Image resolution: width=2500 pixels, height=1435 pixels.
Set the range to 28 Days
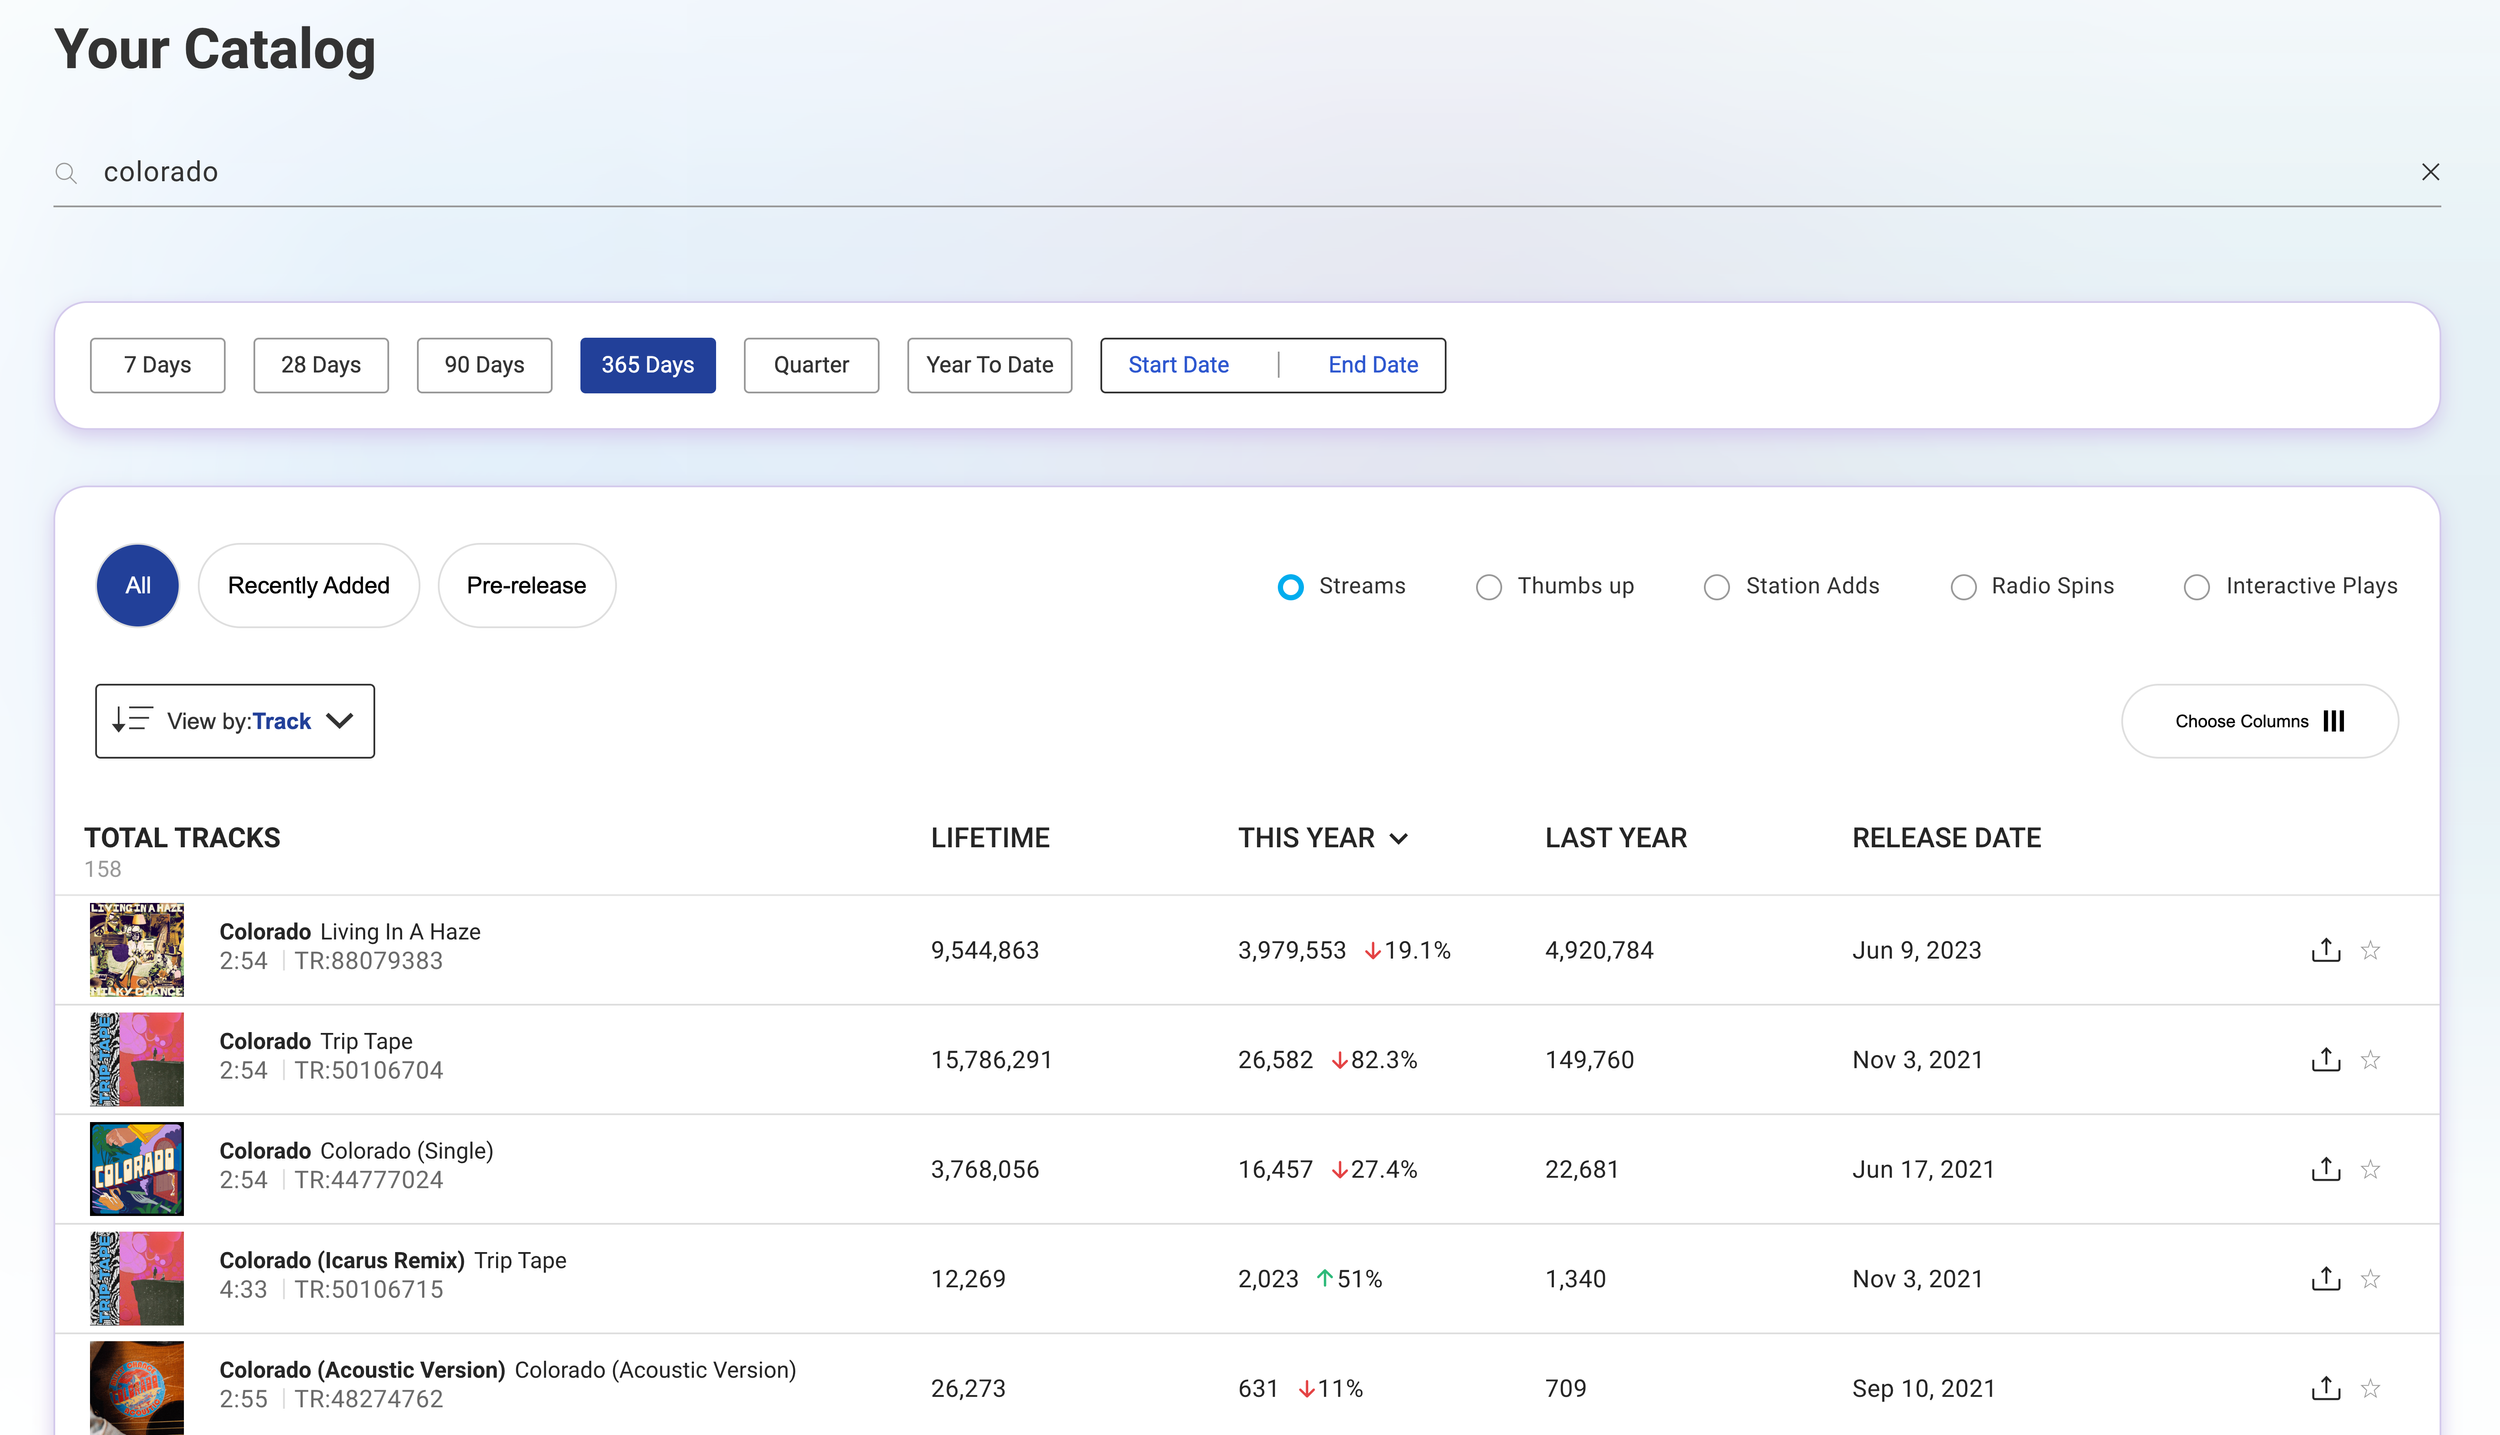click(320, 365)
